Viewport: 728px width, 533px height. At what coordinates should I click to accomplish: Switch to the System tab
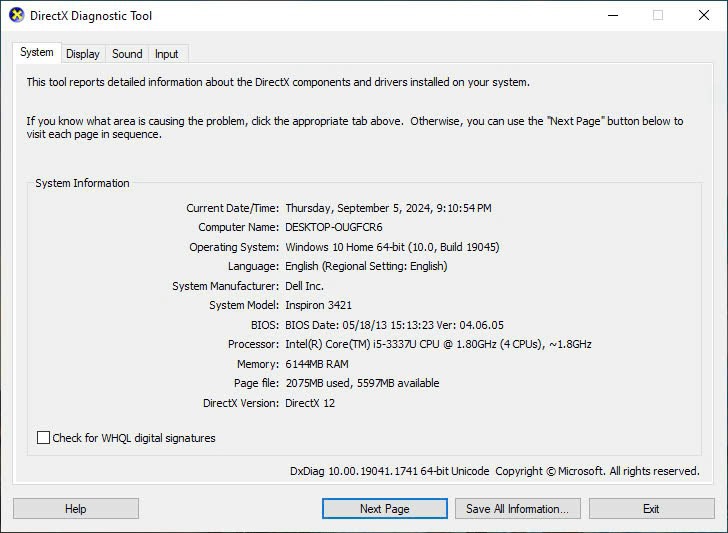pyautogui.click(x=37, y=53)
